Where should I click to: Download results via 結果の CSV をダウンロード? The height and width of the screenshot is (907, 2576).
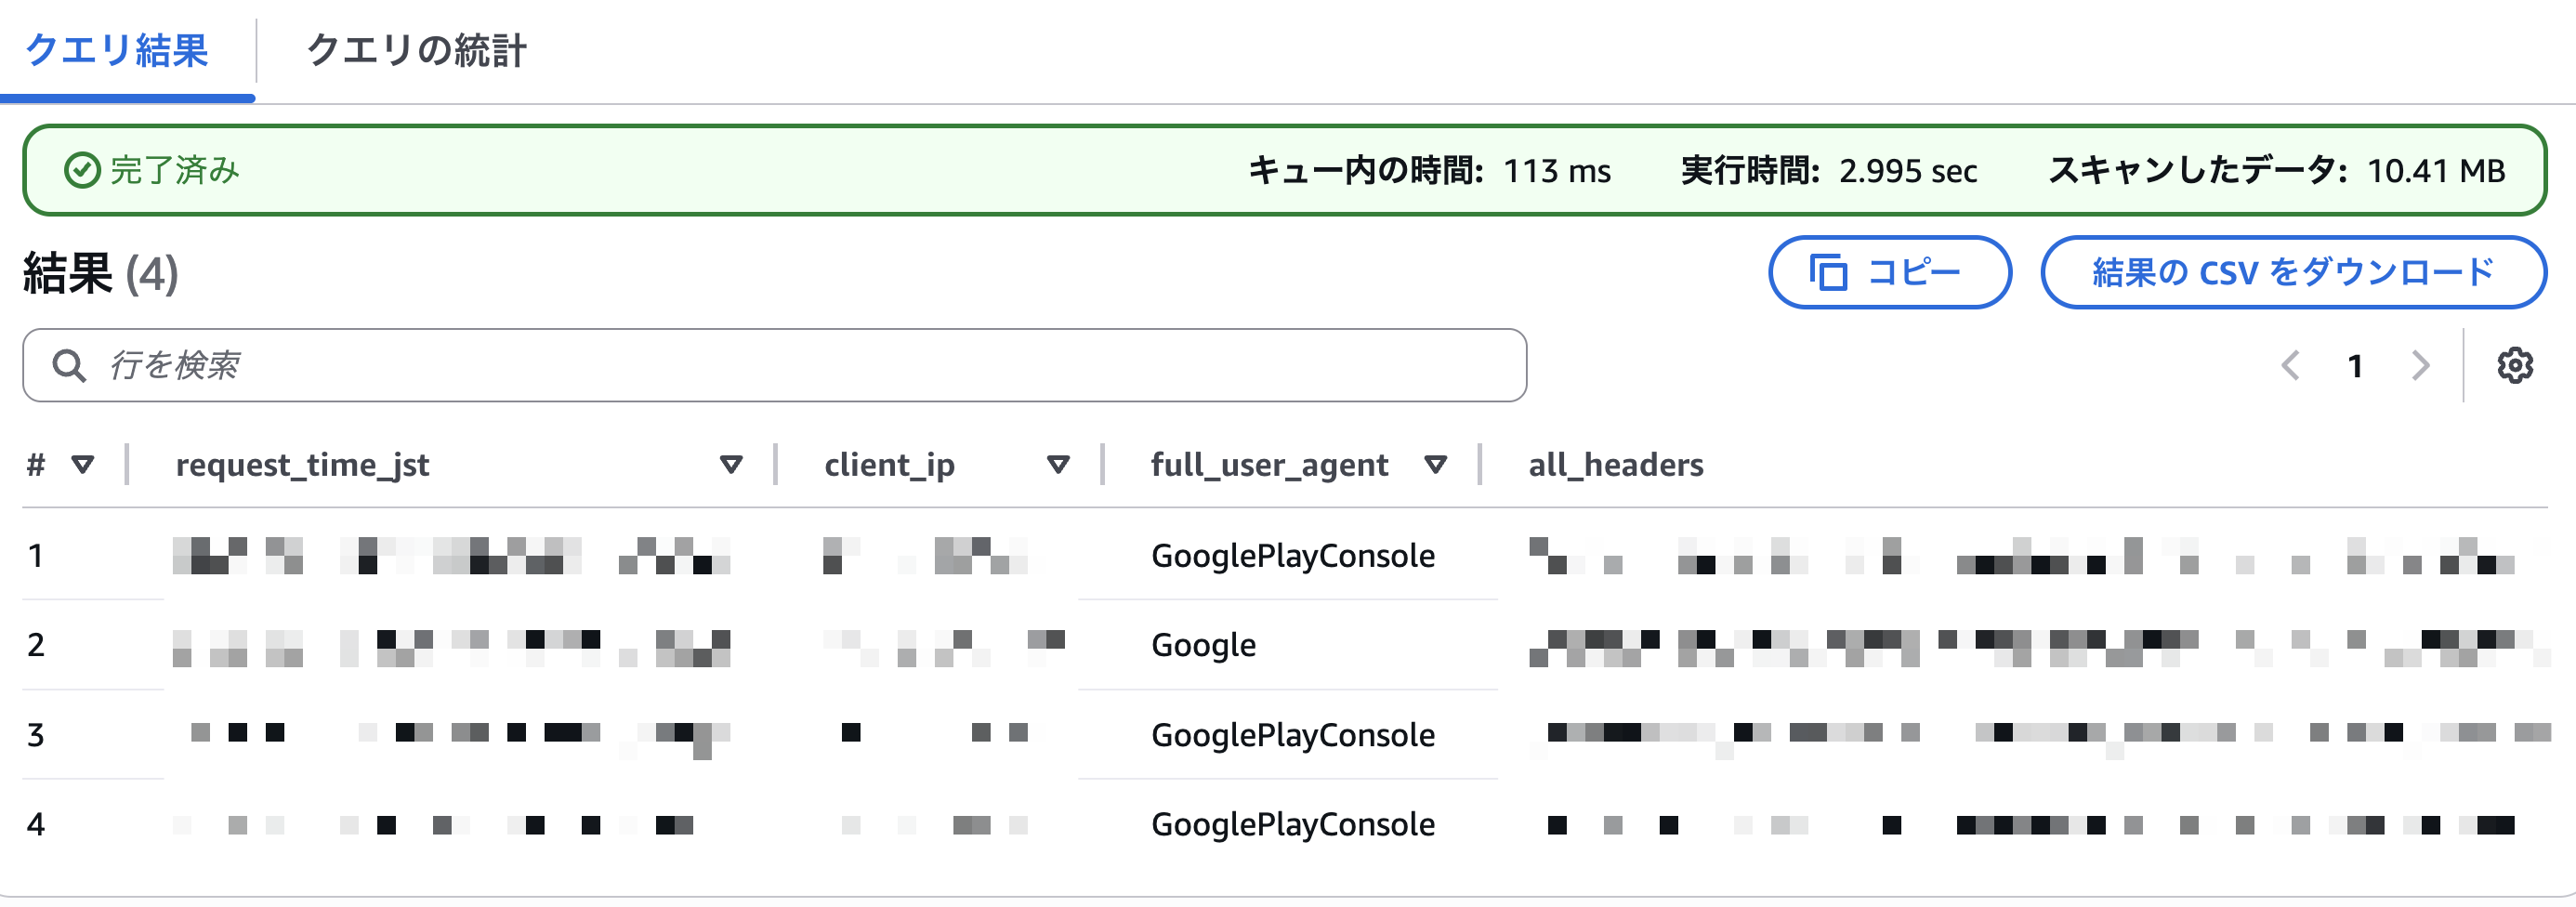2293,272
